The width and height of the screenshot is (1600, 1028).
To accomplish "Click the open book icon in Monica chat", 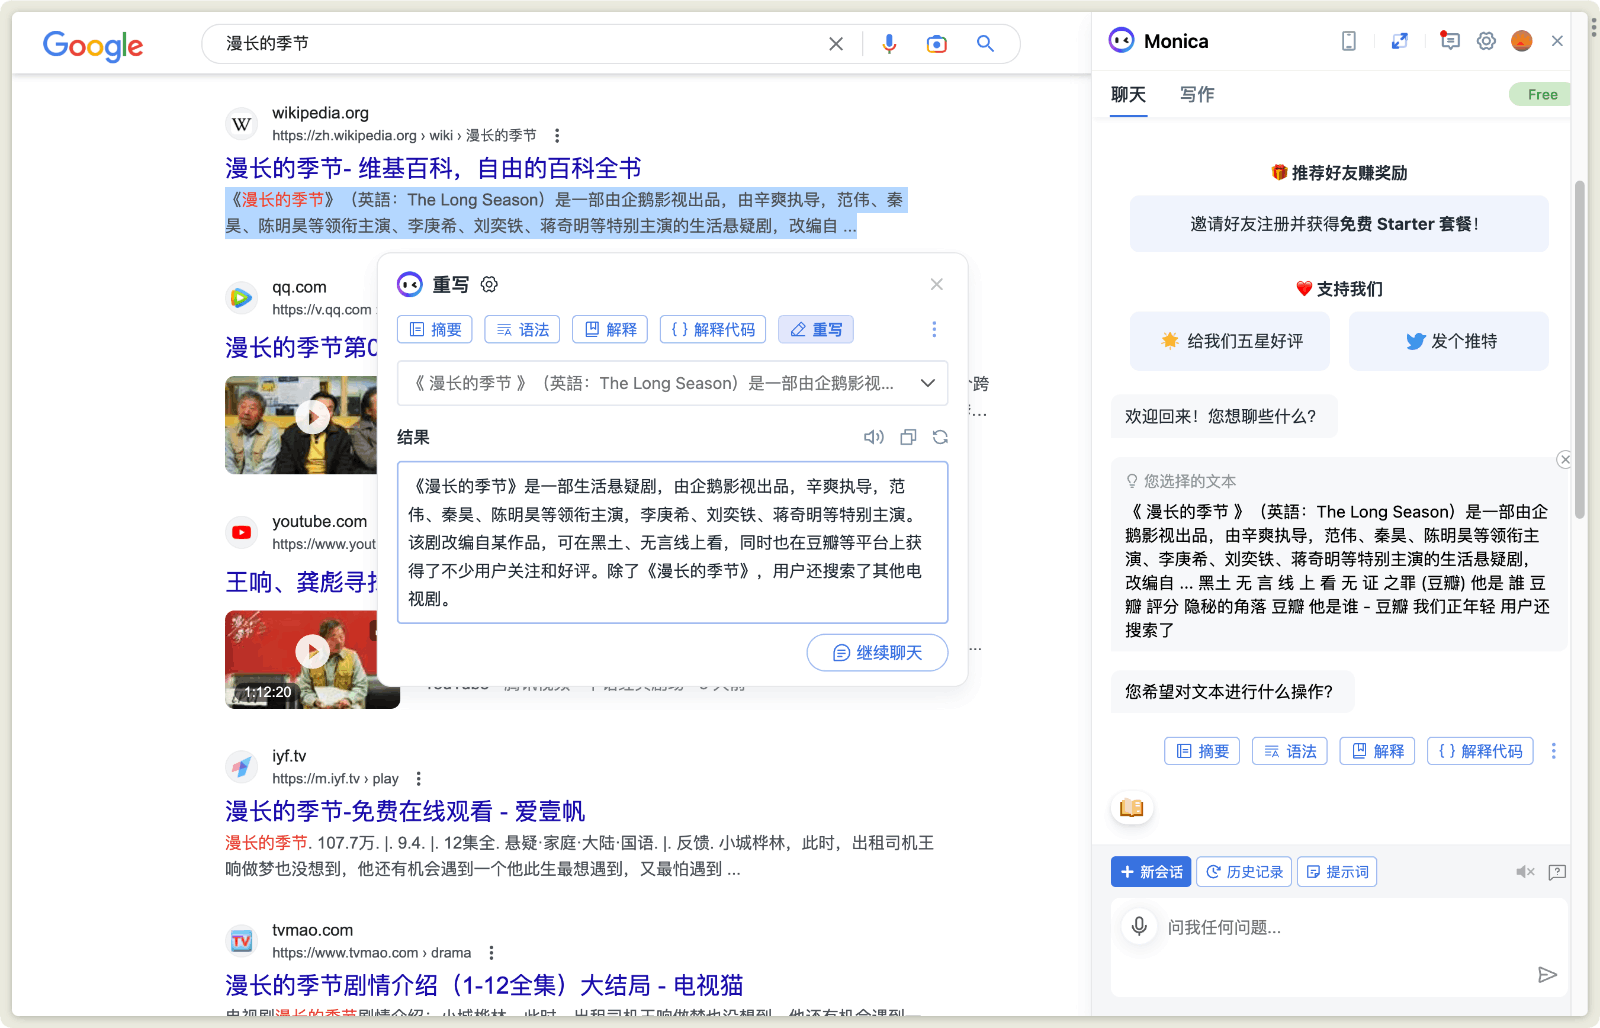I will tap(1132, 808).
